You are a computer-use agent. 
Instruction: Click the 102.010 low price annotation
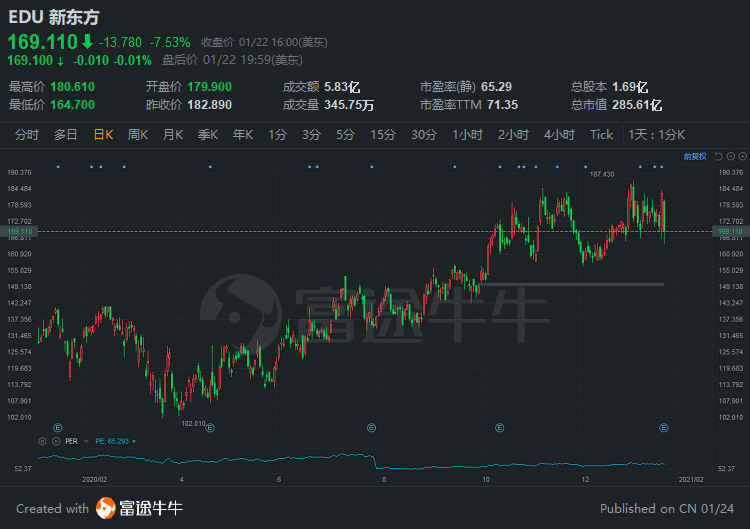click(x=193, y=423)
